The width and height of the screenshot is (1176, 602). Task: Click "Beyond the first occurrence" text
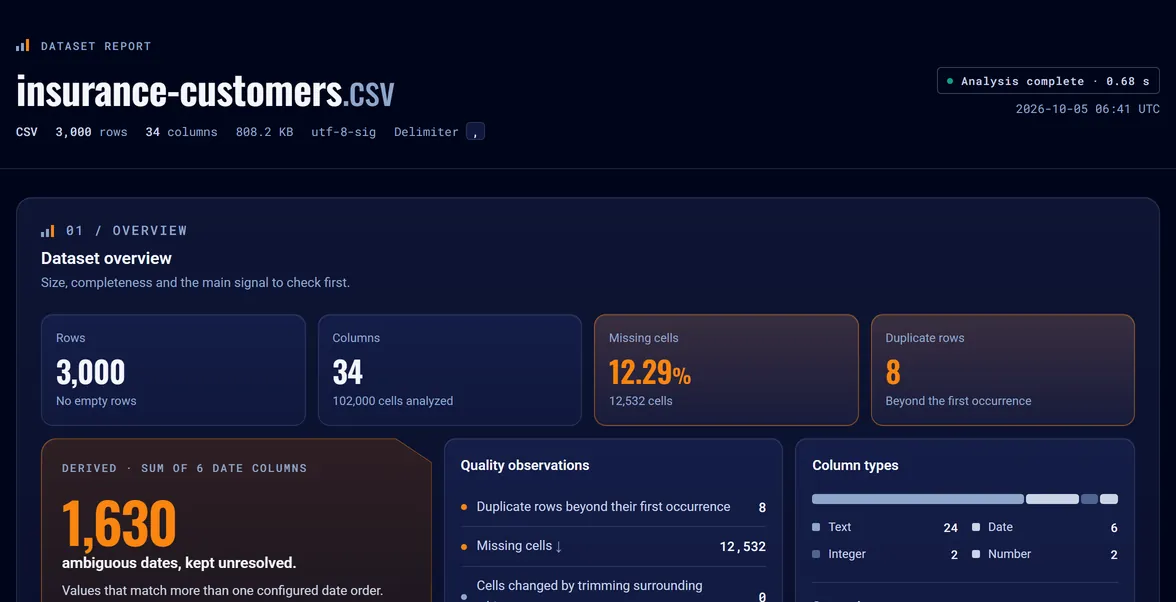(958, 401)
